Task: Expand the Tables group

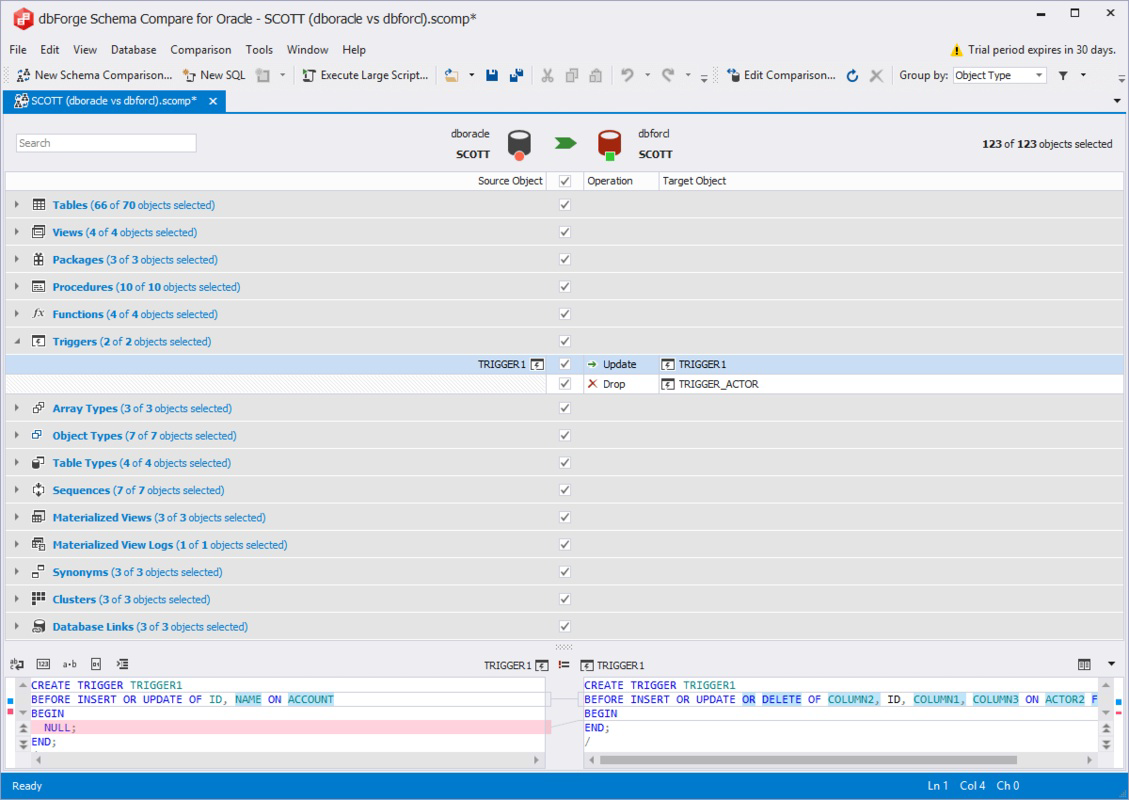Action: tap(17, 205)
